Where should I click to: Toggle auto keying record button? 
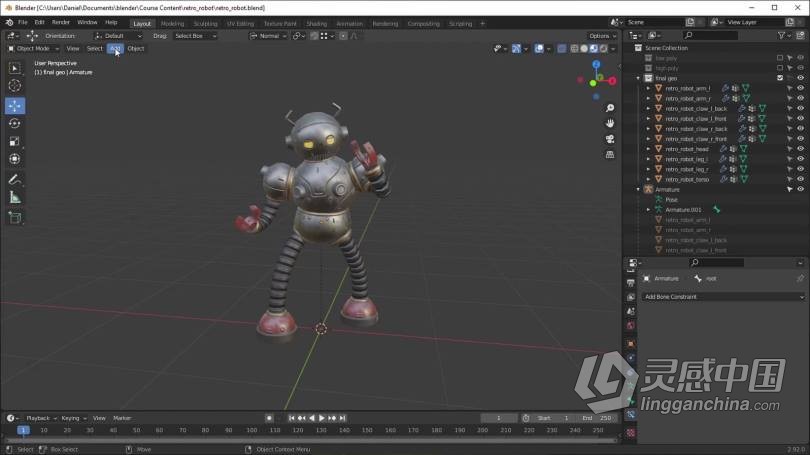[x=269, y=418]
